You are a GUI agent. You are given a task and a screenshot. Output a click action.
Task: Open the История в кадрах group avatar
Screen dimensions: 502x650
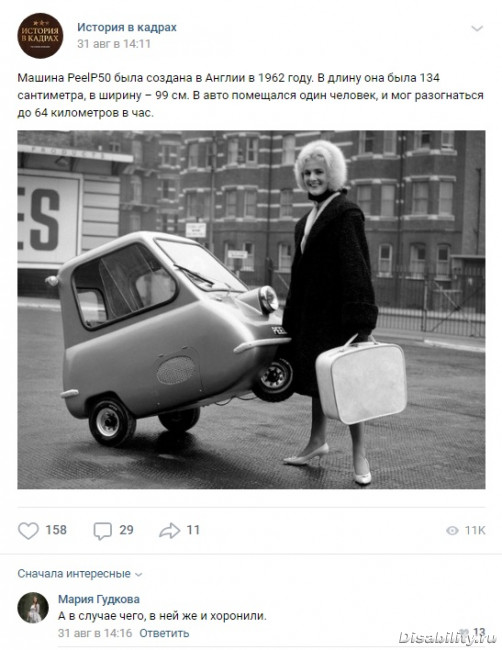coord(40,36)
